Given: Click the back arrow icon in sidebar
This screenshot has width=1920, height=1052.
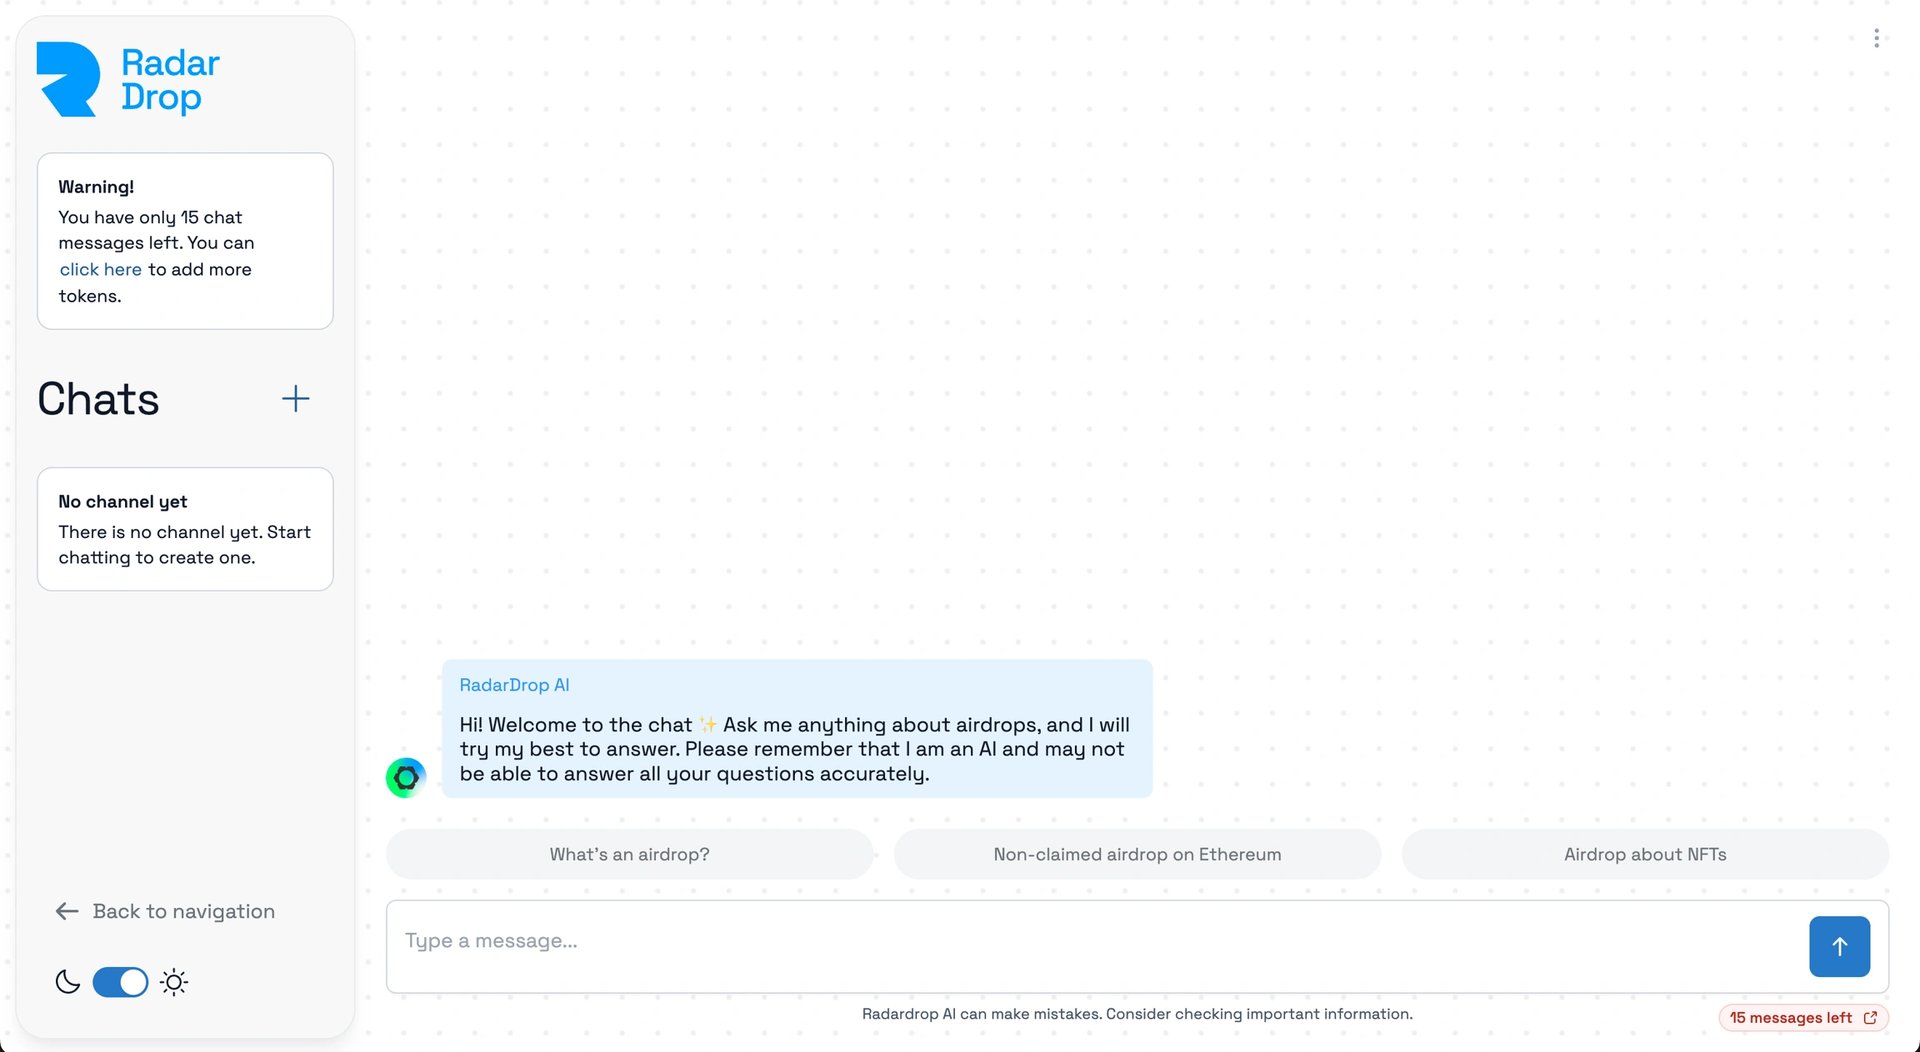Looking at the screenshot, I should [x=67, y=911].
